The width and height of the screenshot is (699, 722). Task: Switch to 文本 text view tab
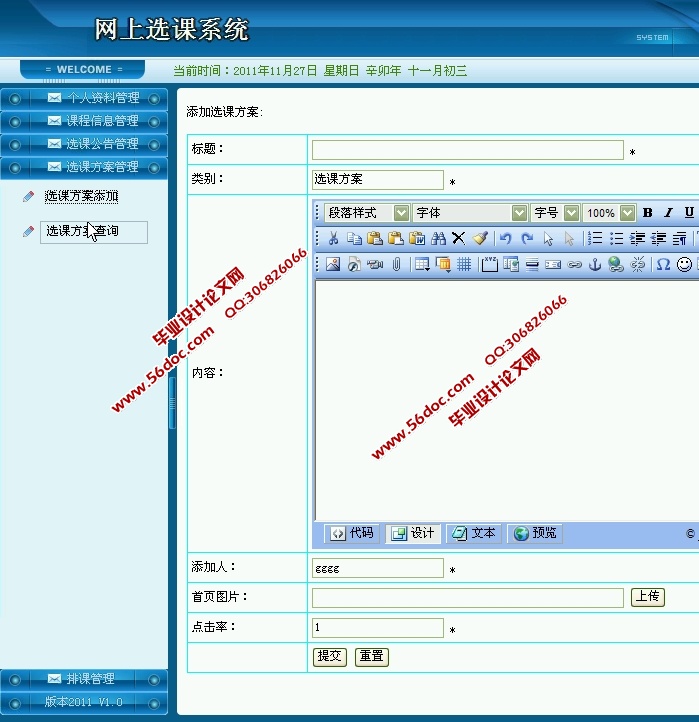(x=474, y=533)
